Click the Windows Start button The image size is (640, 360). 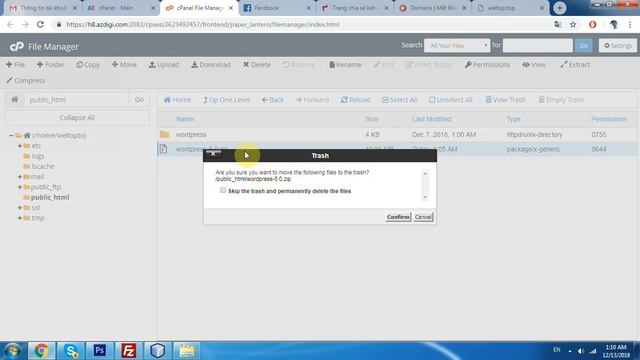click(x=13, y=351)
